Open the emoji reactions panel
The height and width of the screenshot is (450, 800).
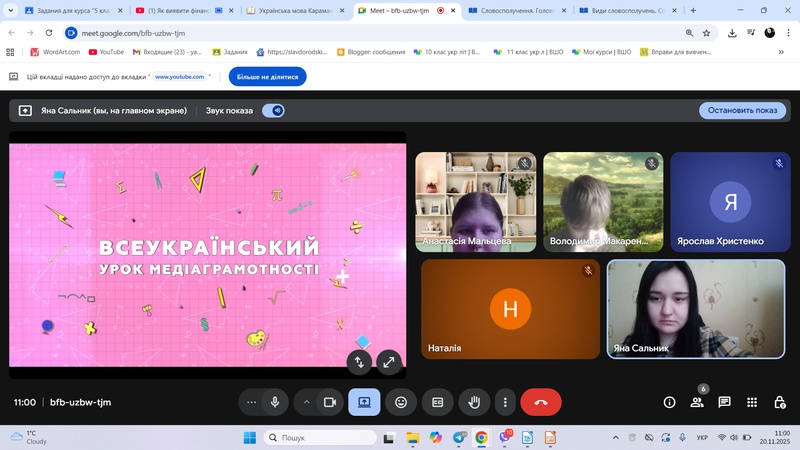[401, 402]
